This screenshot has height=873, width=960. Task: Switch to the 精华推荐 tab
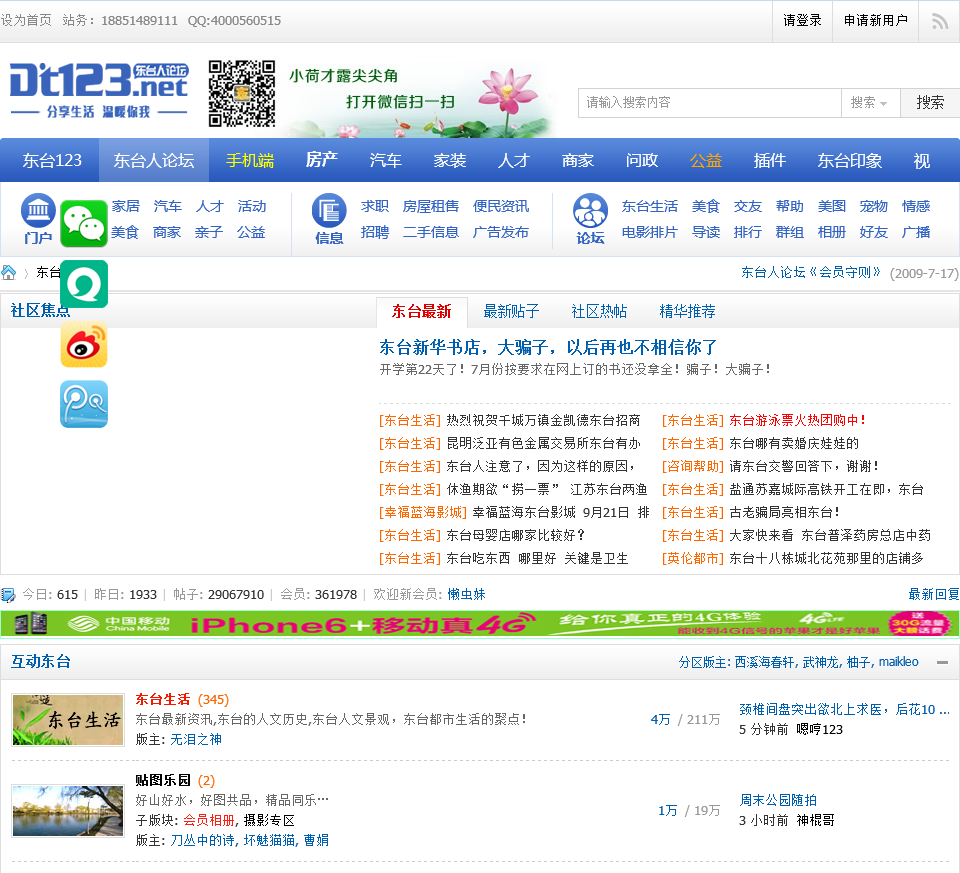(x=688, y=312)
